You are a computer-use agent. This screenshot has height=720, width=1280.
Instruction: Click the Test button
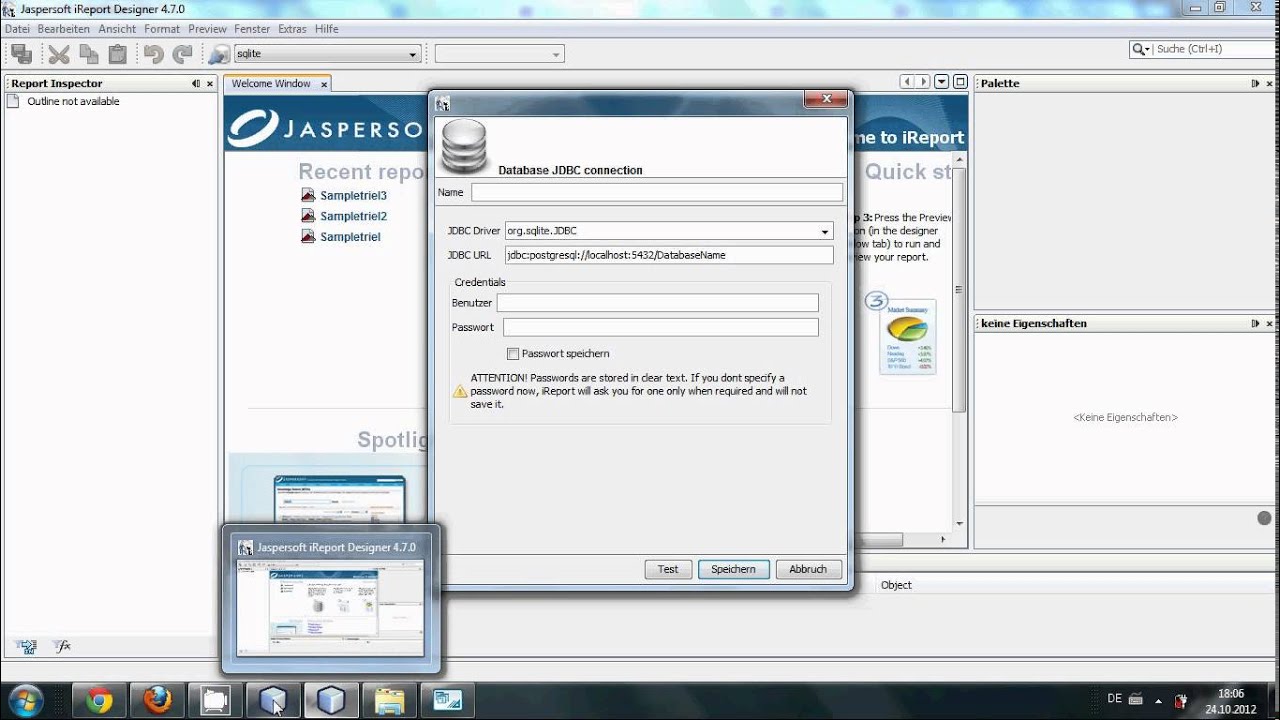(x=668, y=569)
